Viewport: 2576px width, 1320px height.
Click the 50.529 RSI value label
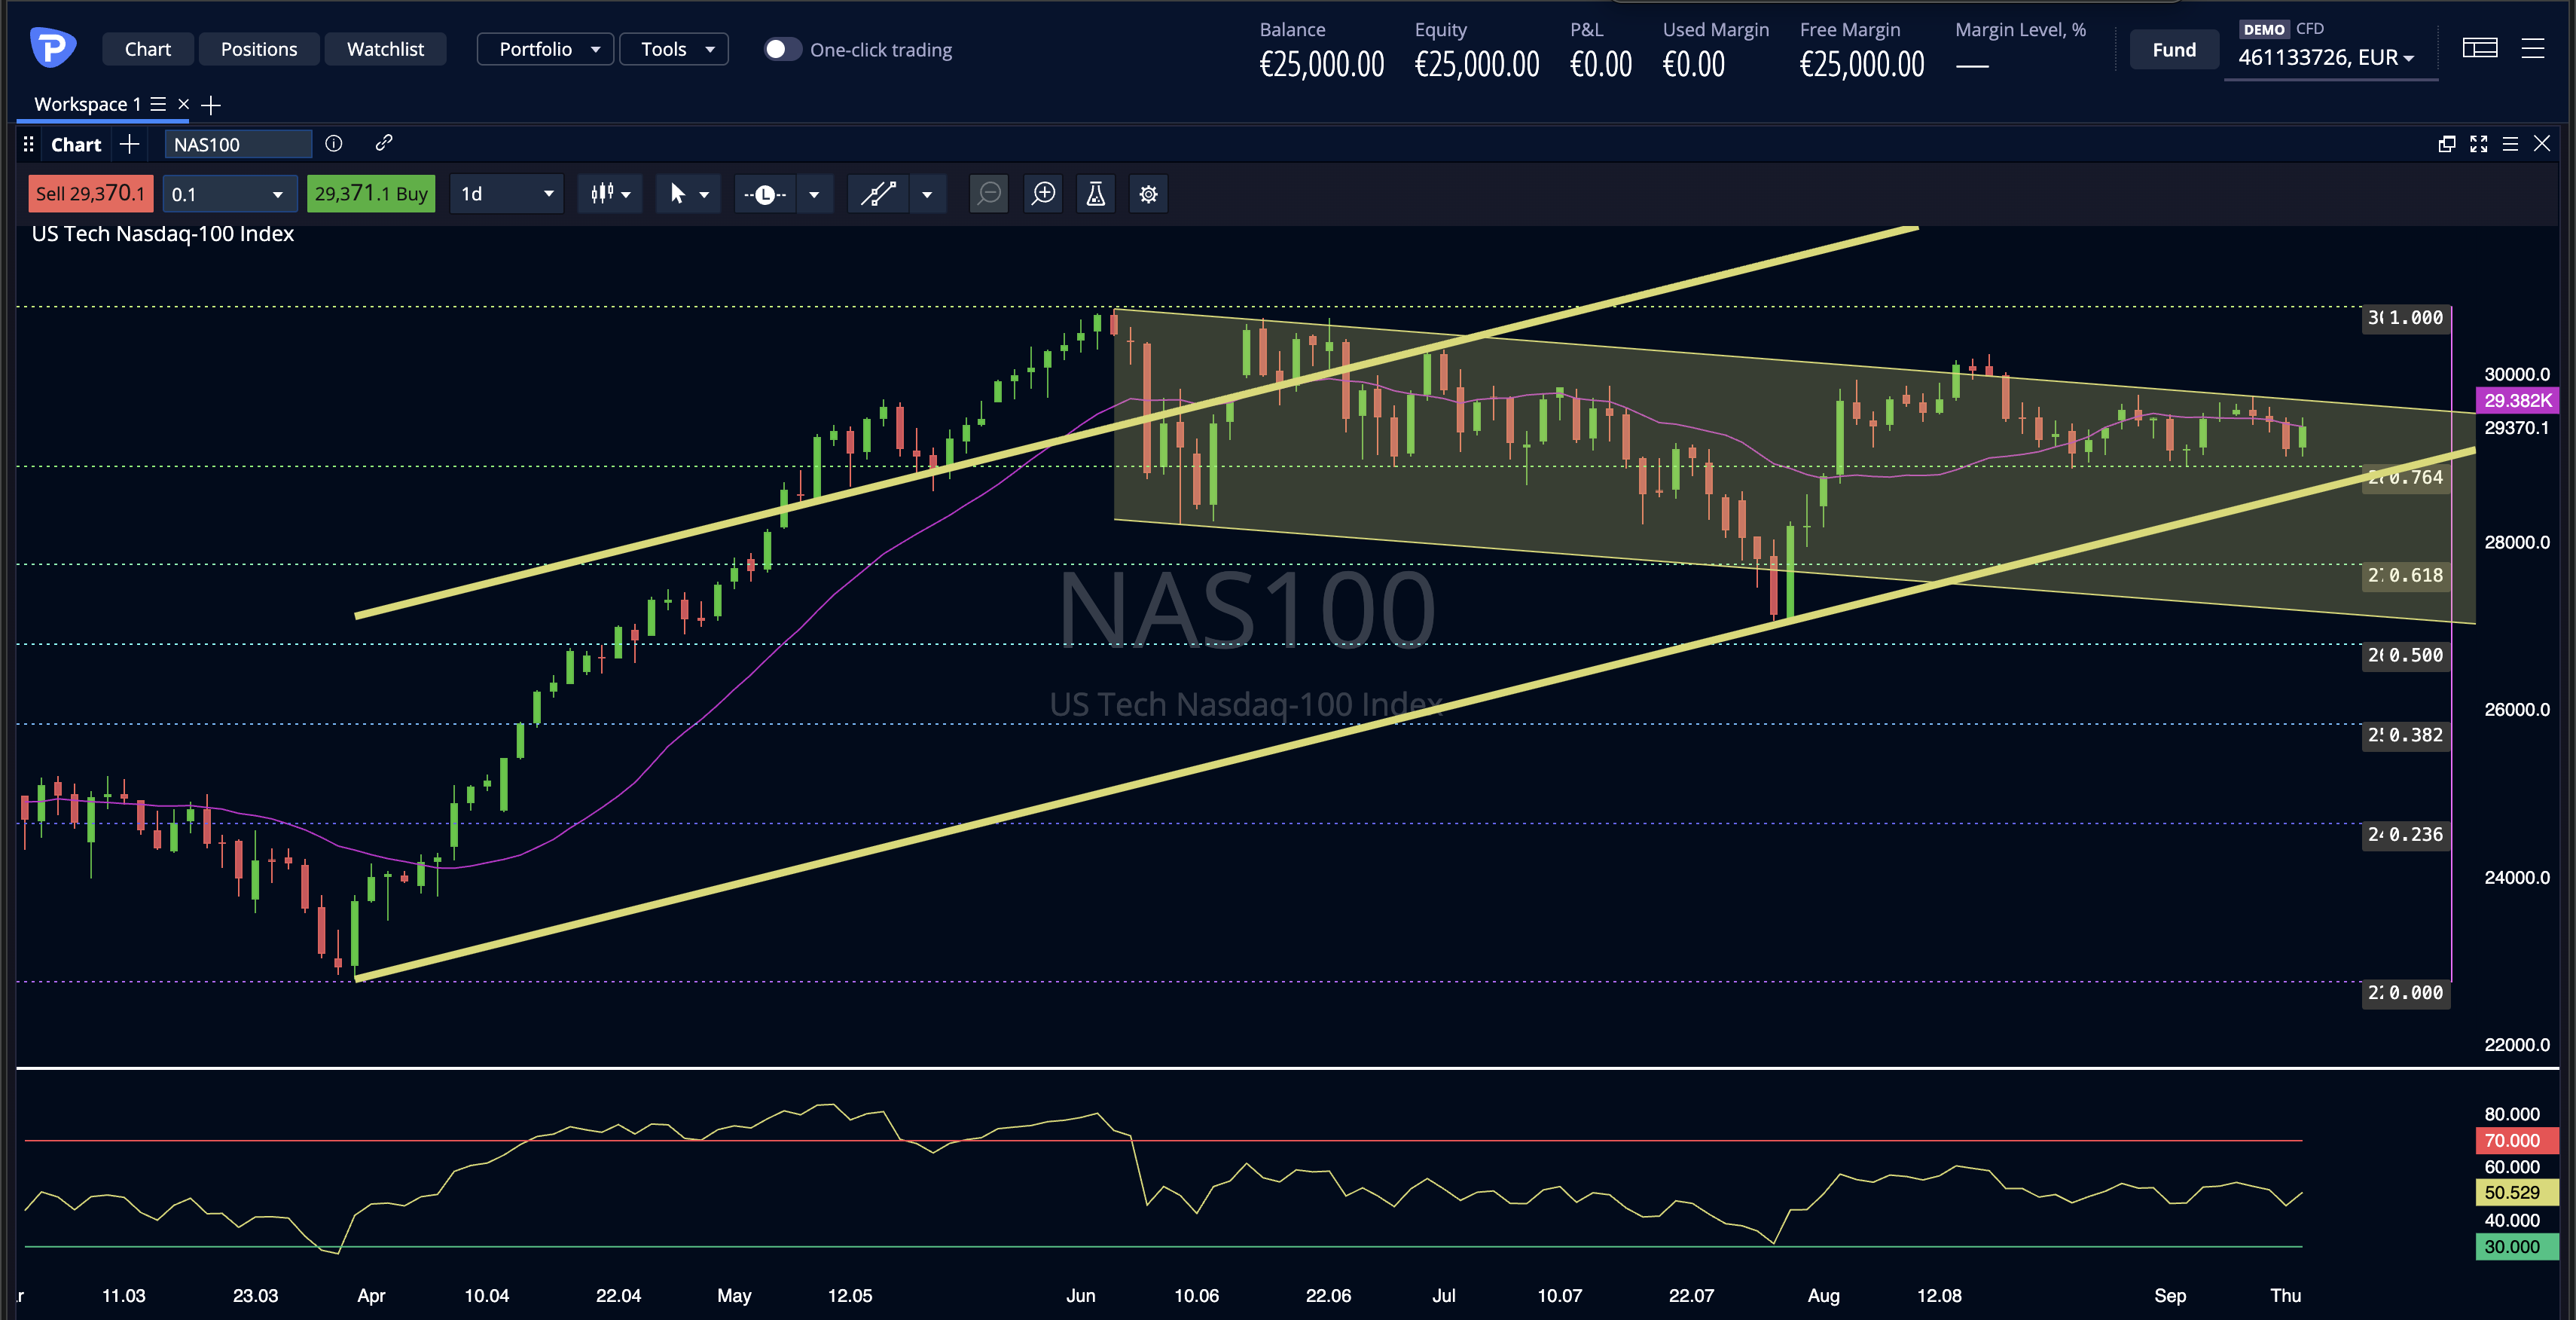(x=2517, y=1192)
